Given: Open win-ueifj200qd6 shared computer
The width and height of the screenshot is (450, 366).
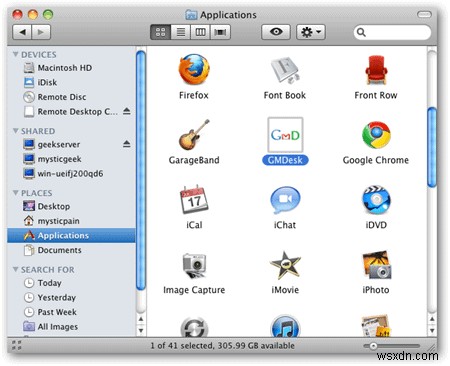Looking at the screenshot, I should [x=71, y=174].
